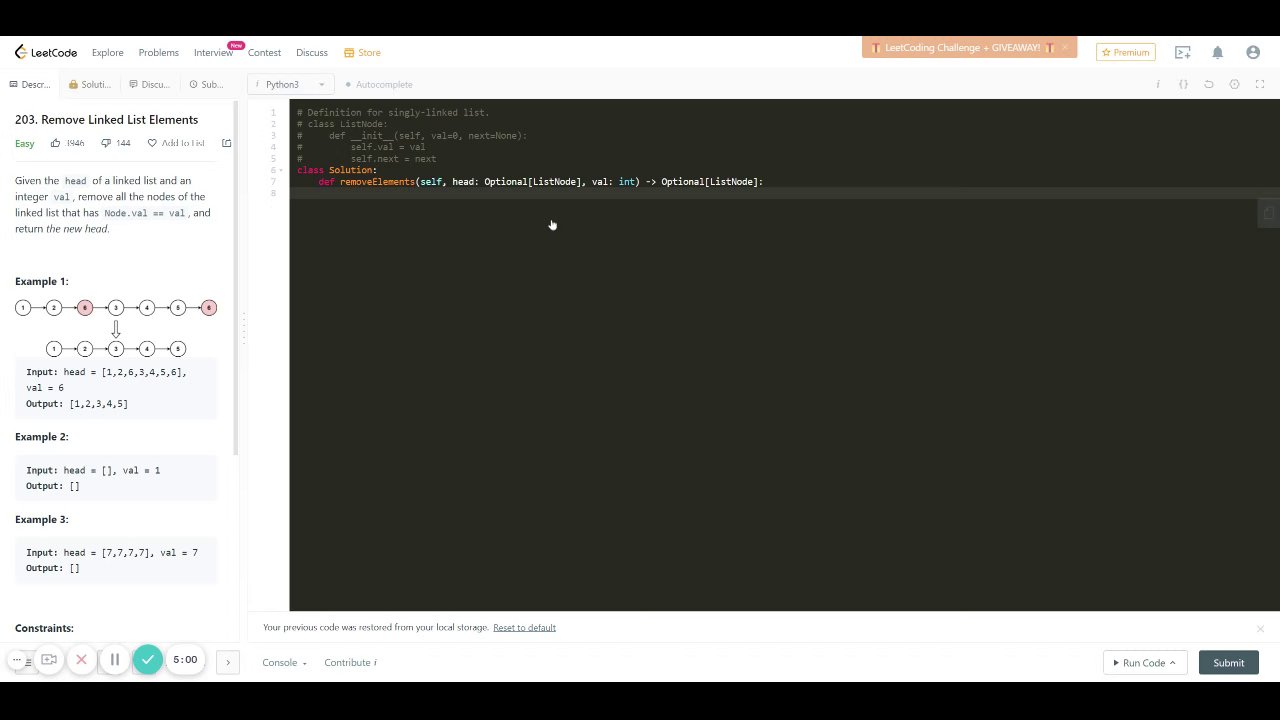
Task: Click the Example 1 linked list diagram
Action: point(115,328)
